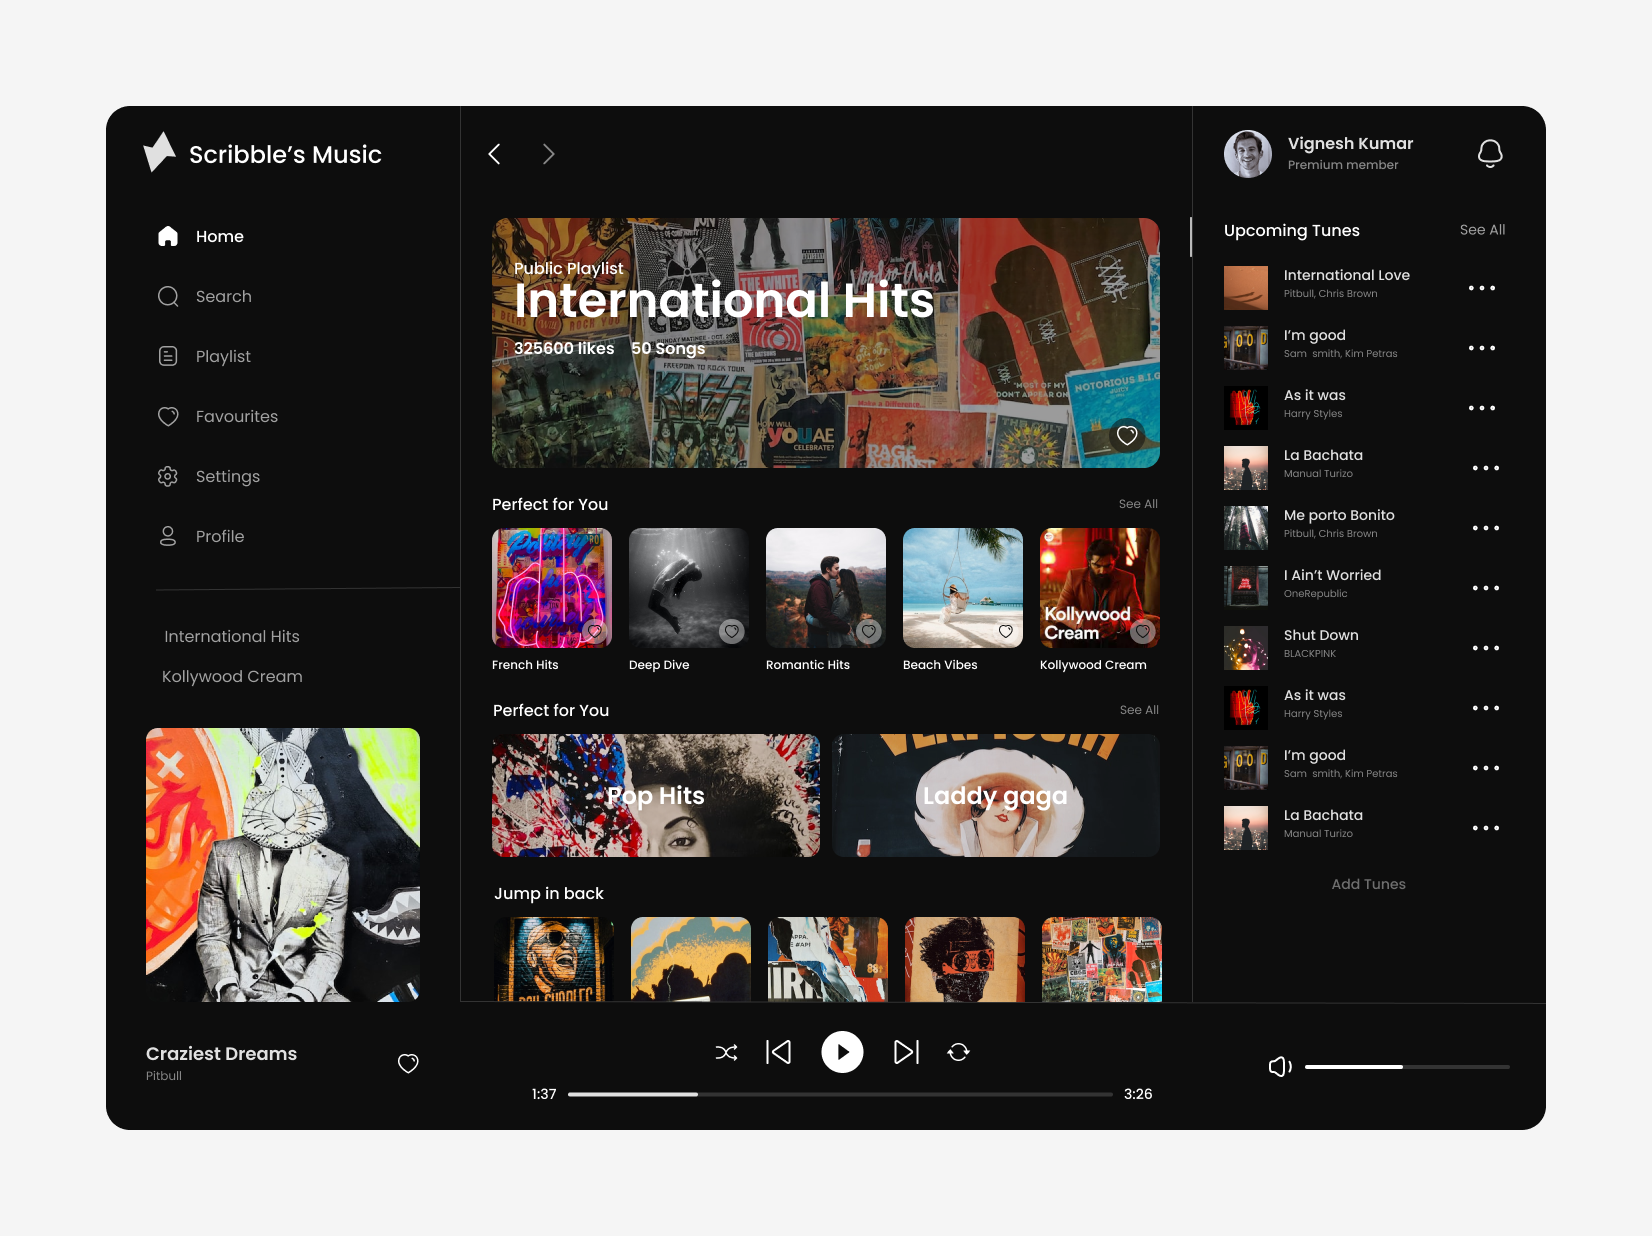Open the Craziest Dreams album artwork
This screenshot has width=1652, height=1236.
click(283, 865)
